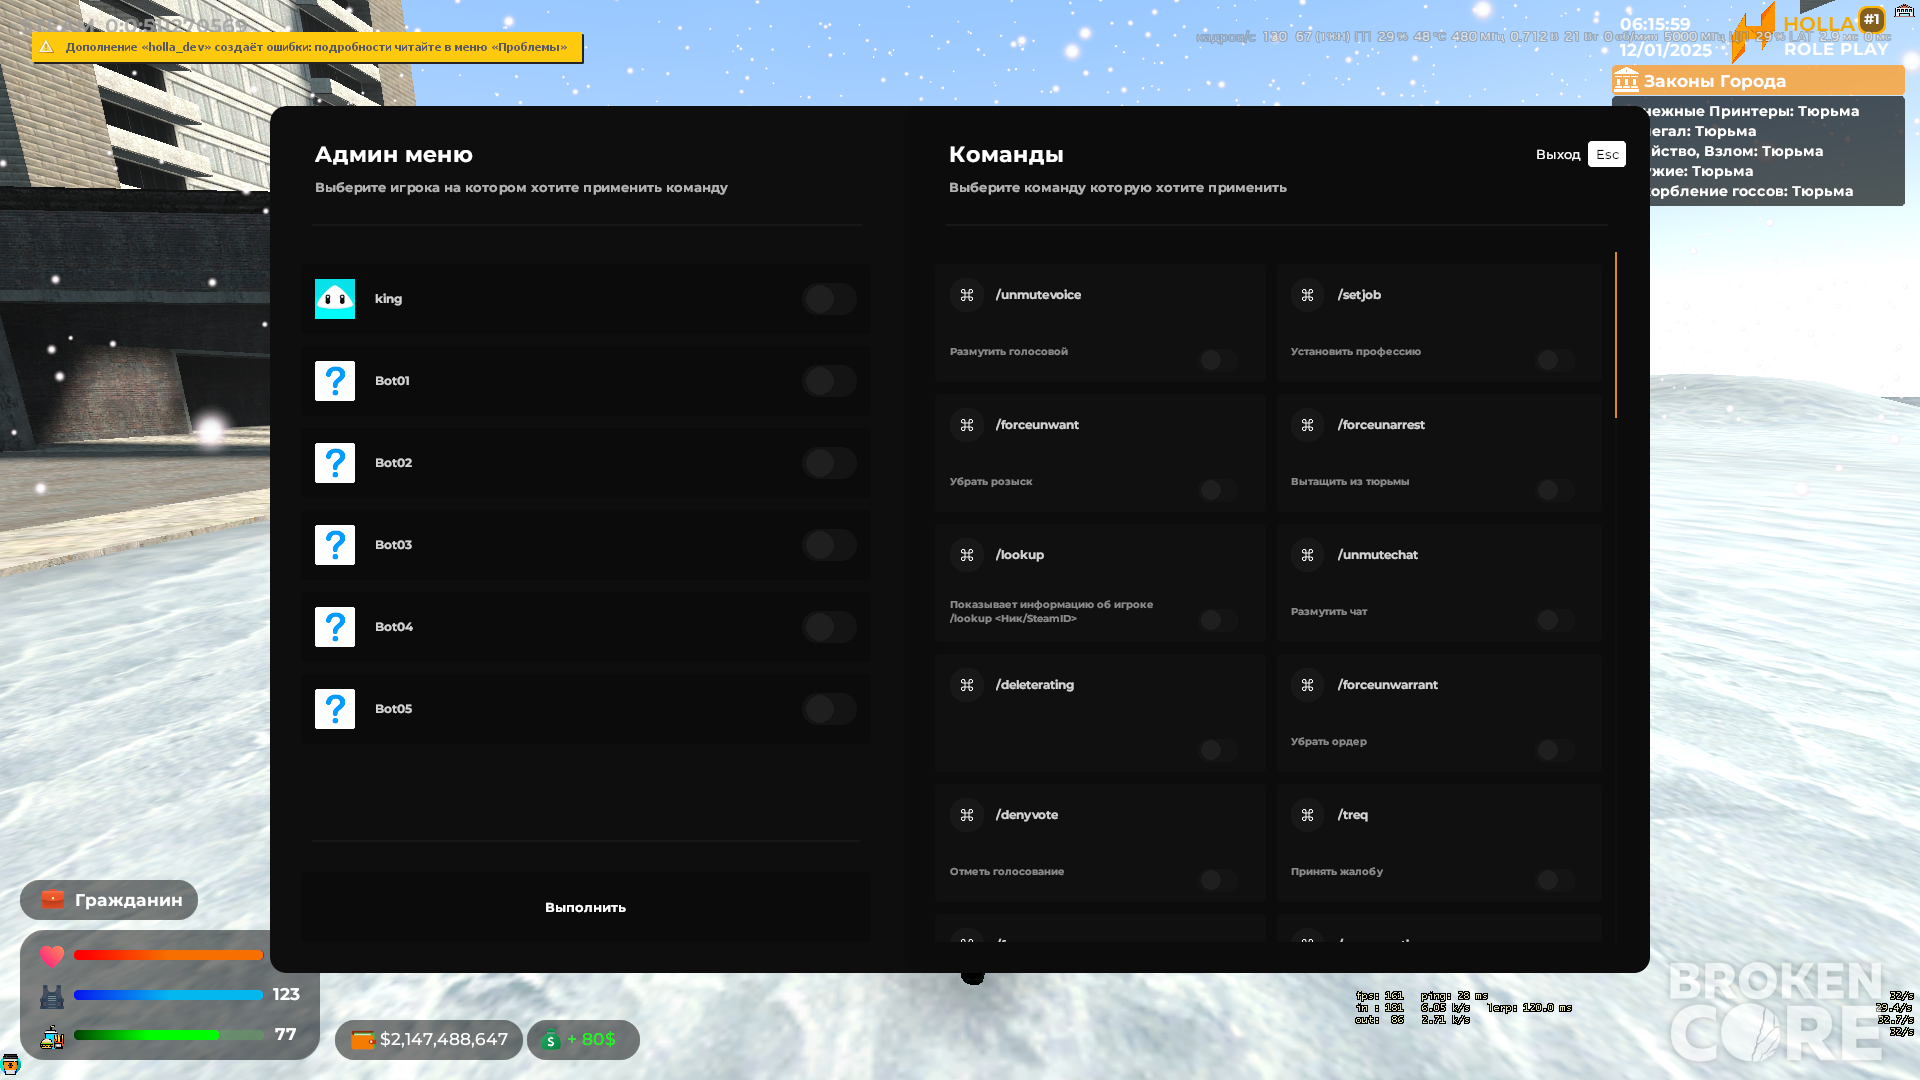Viewport: 1920px width, 1080px height.
Task: Click Bot01's question mark avatar
Action: (x=335, y=381)
